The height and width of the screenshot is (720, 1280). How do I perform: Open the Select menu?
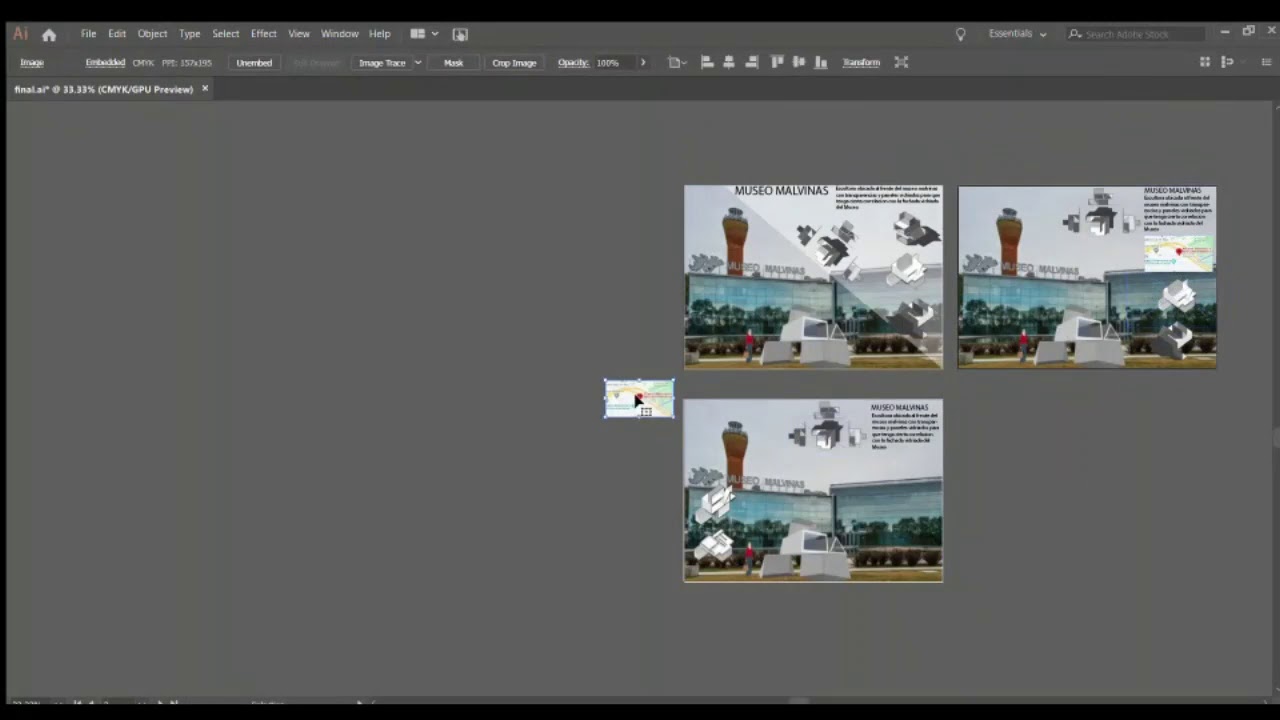(225, 34)
